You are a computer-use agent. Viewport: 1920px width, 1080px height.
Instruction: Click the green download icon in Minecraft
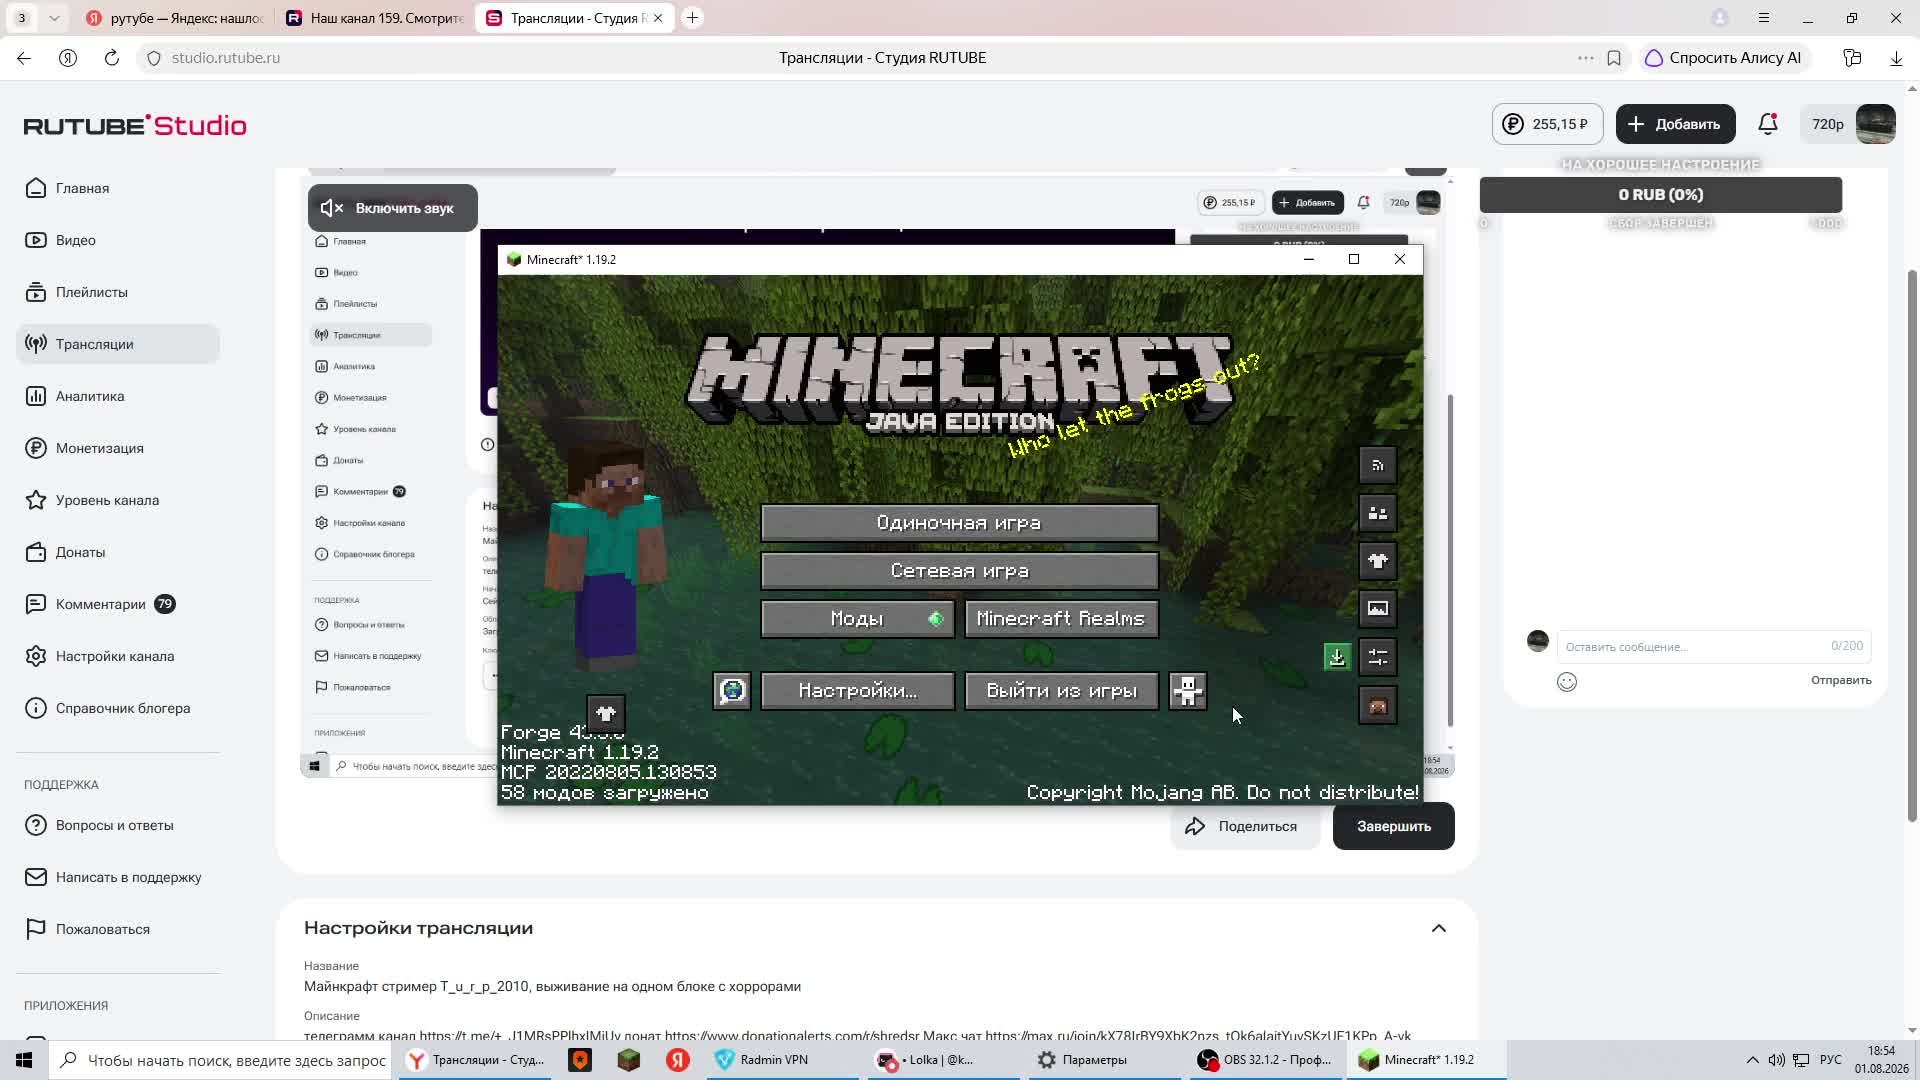click(1337, 657)
